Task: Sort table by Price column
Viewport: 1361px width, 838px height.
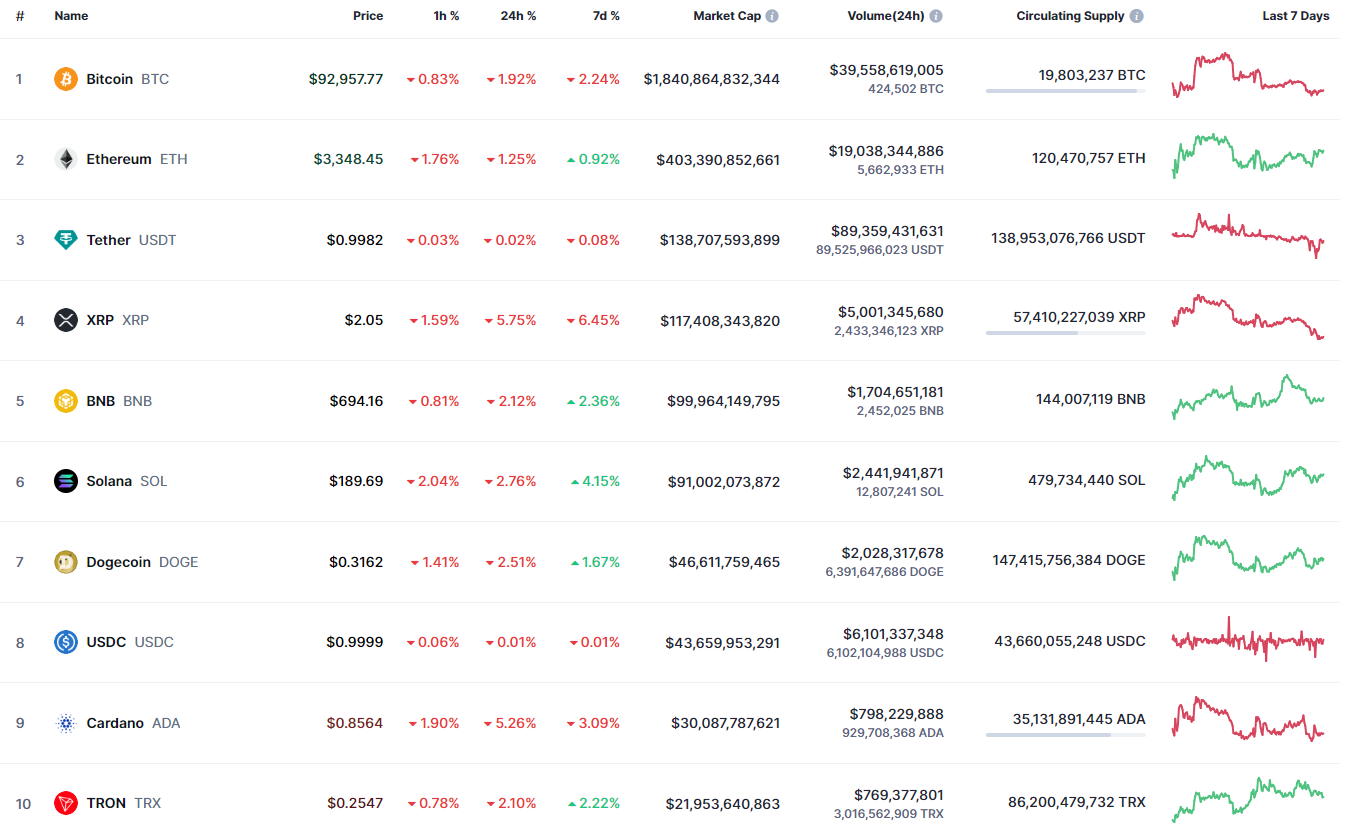Action: 367,16
